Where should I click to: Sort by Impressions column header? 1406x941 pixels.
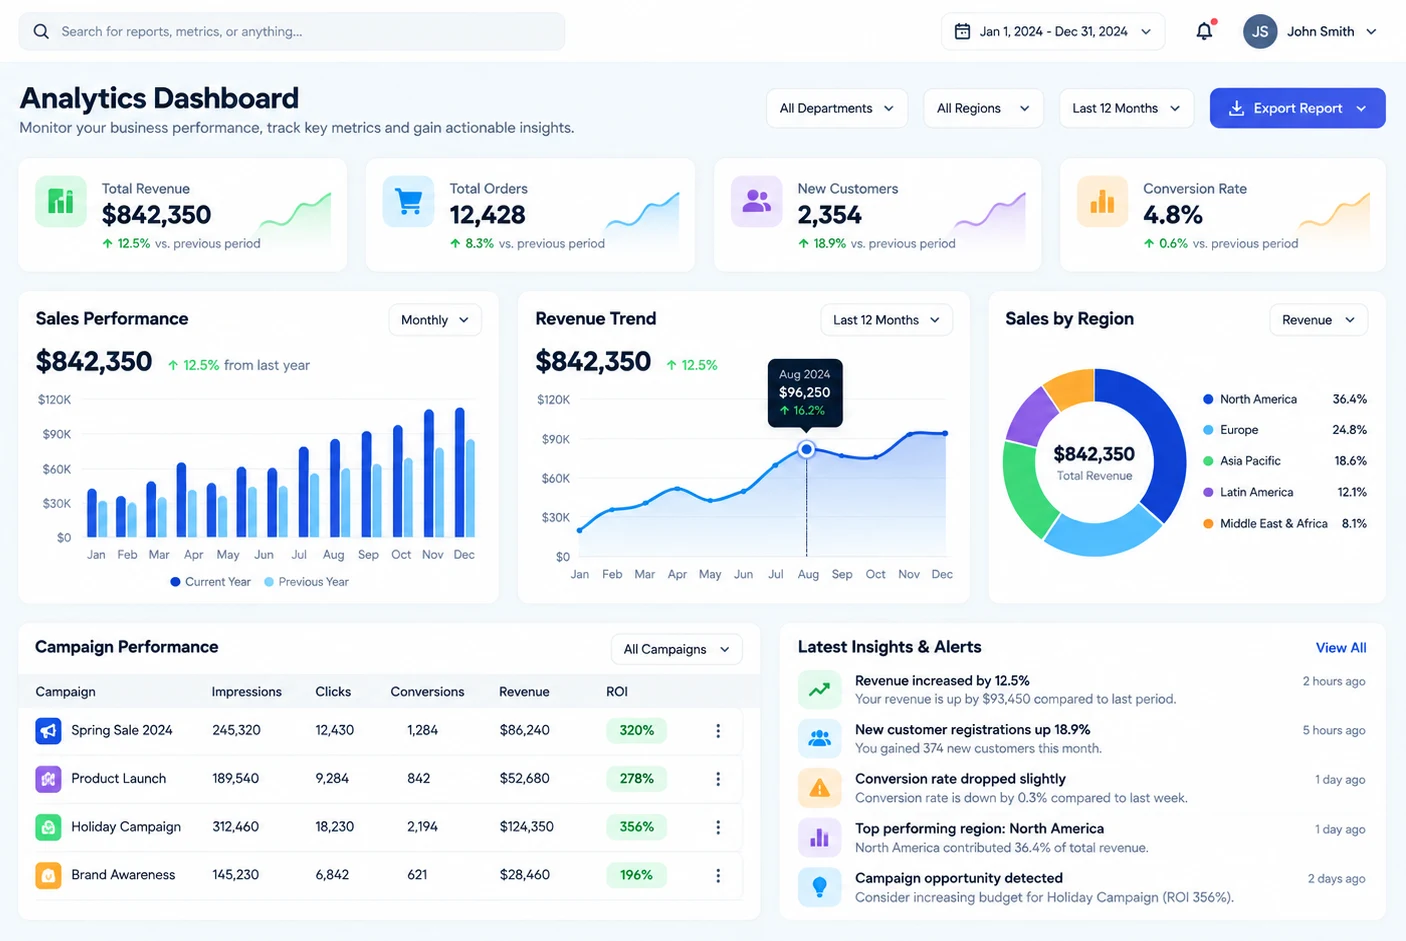coord(247,692)
